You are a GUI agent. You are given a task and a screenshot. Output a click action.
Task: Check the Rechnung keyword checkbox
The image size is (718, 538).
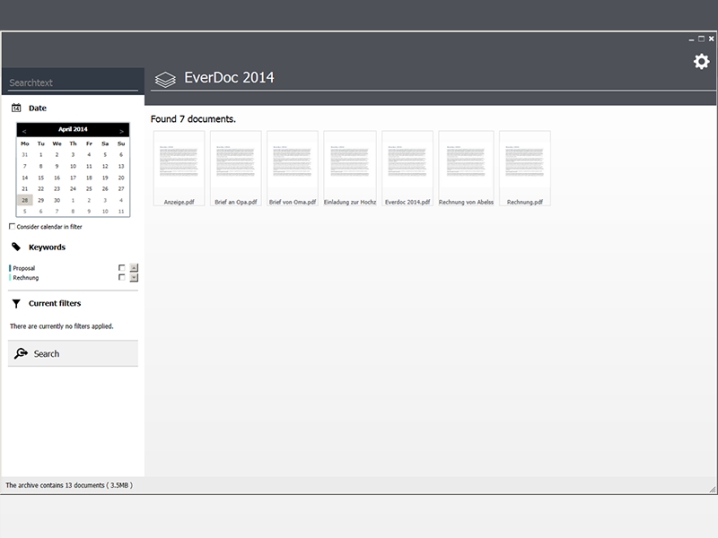pyautogui.click(x=122, y=278)
